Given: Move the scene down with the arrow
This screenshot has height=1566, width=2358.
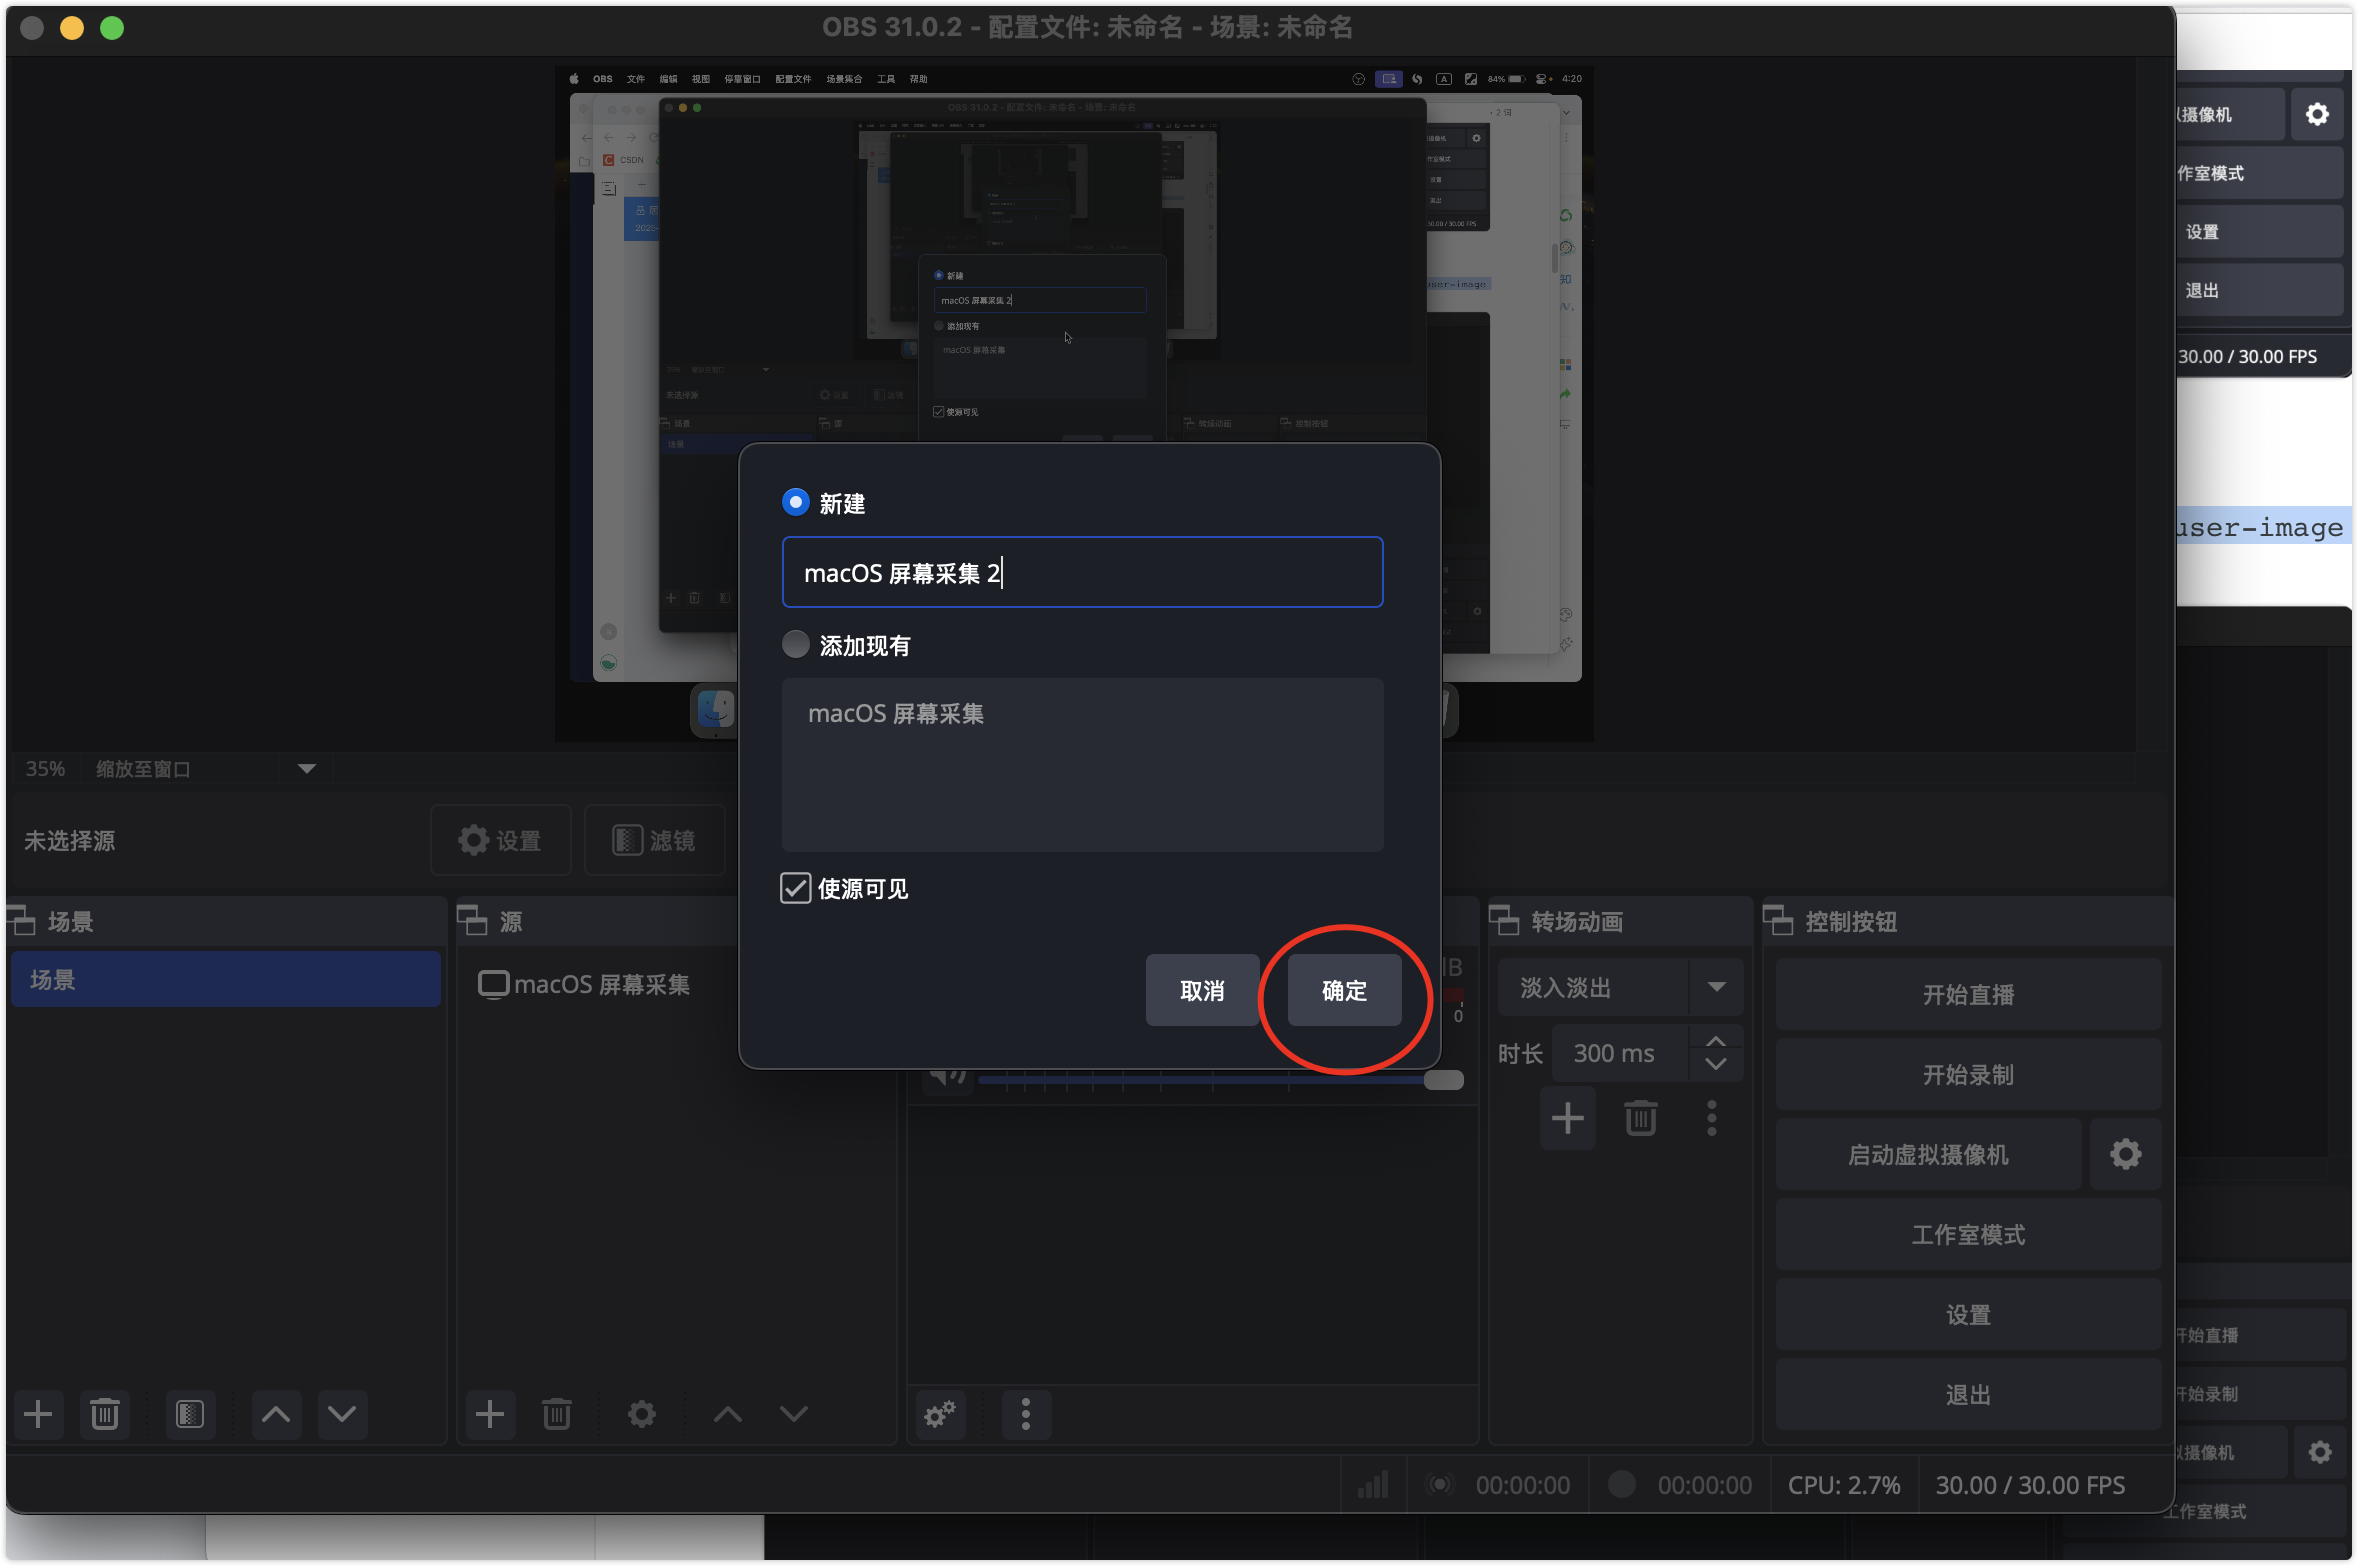Looking at the screenshot, I should 342,1414.
